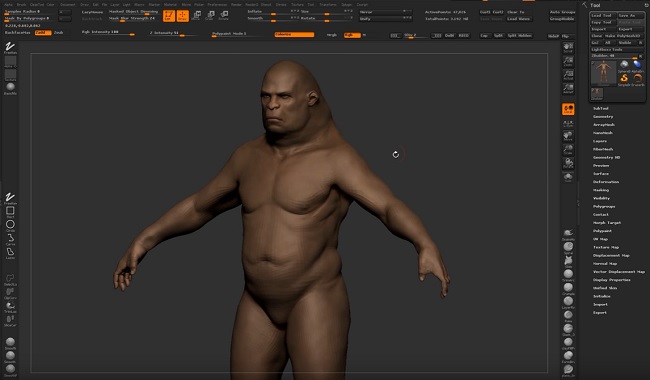The height and width of the screenshot is (380, 650).
Task: Click the Scroll canvas navigation icon
Action: coord(568,47)
